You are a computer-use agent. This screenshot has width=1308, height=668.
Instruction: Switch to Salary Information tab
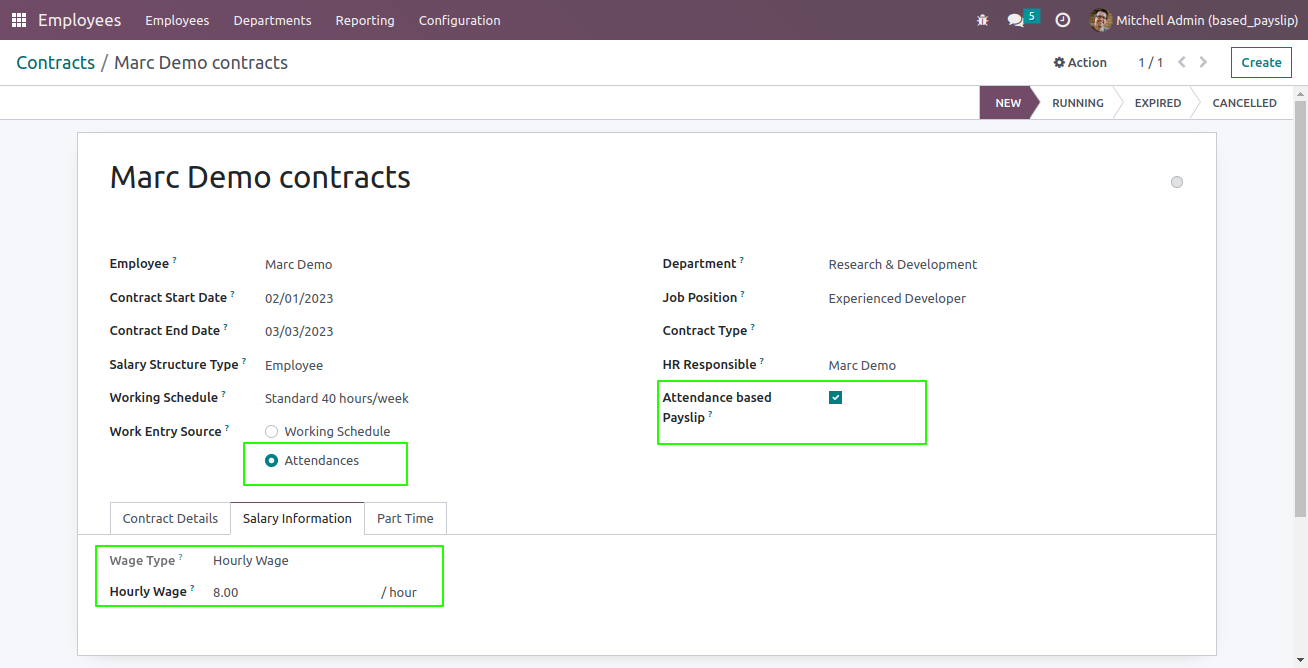point(297,518)
